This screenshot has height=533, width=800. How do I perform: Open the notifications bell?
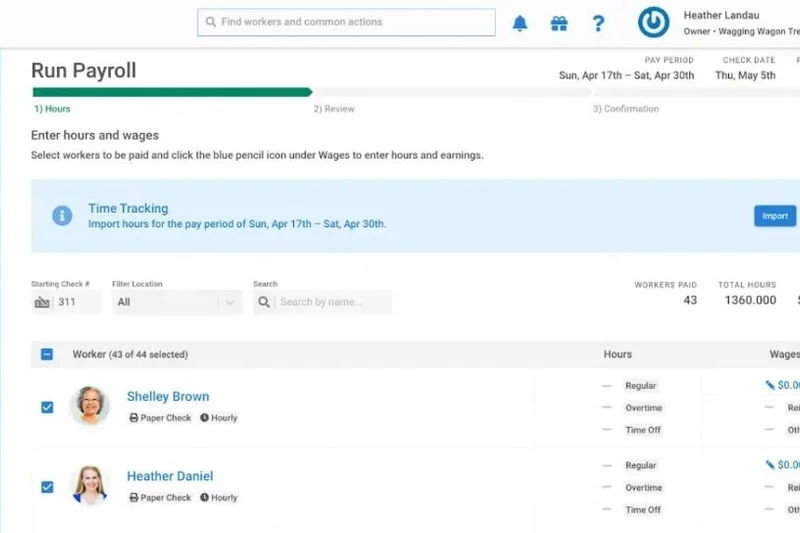pos(519,23)
